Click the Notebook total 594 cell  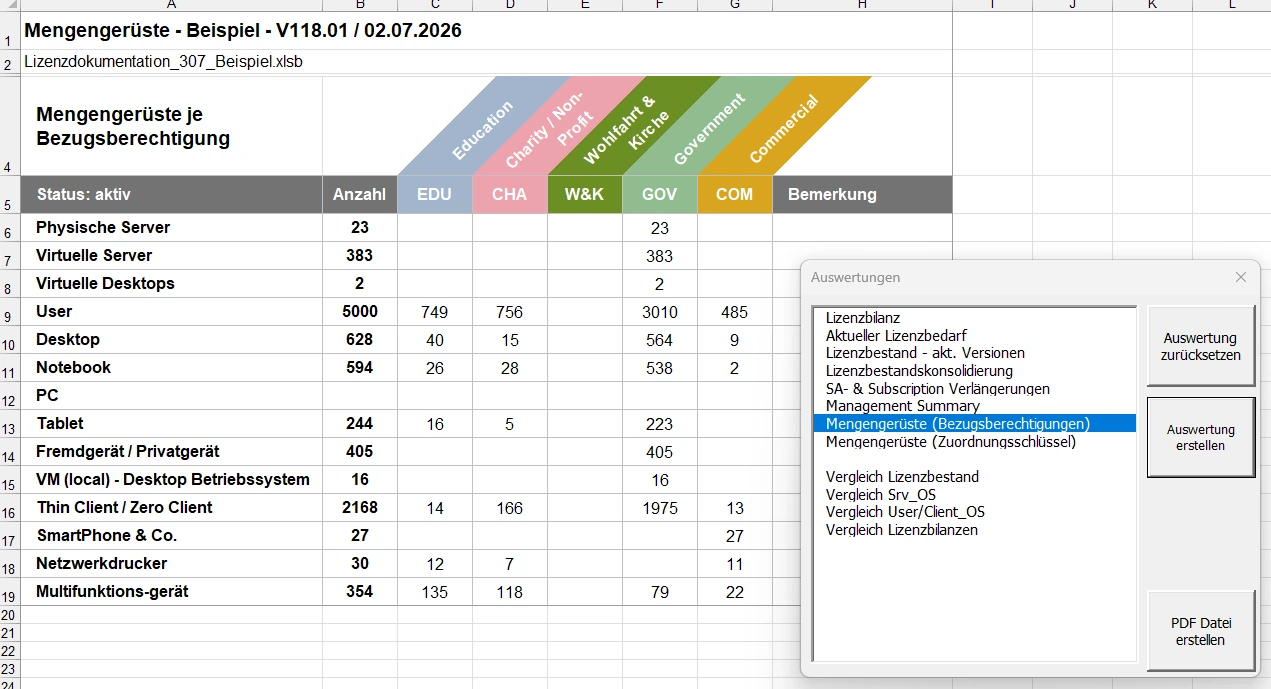[360, 367]
